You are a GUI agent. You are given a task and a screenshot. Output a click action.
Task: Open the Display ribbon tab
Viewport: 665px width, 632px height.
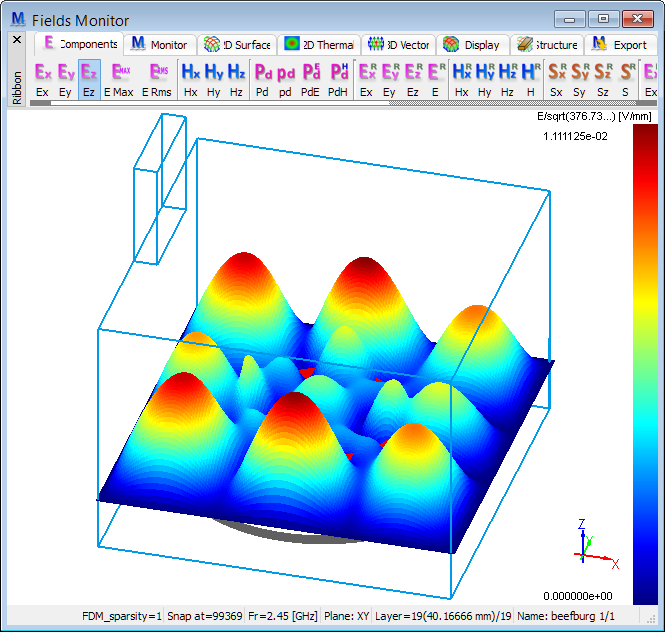471,45
